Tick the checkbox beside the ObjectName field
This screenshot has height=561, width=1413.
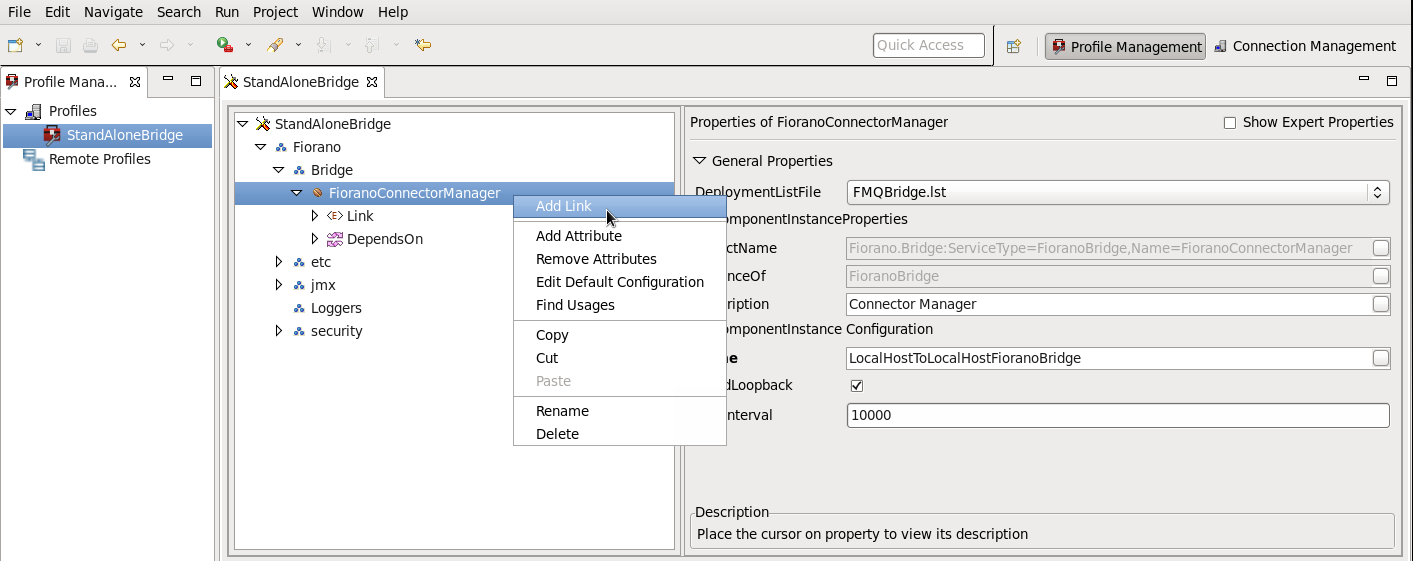[1381, 248]
